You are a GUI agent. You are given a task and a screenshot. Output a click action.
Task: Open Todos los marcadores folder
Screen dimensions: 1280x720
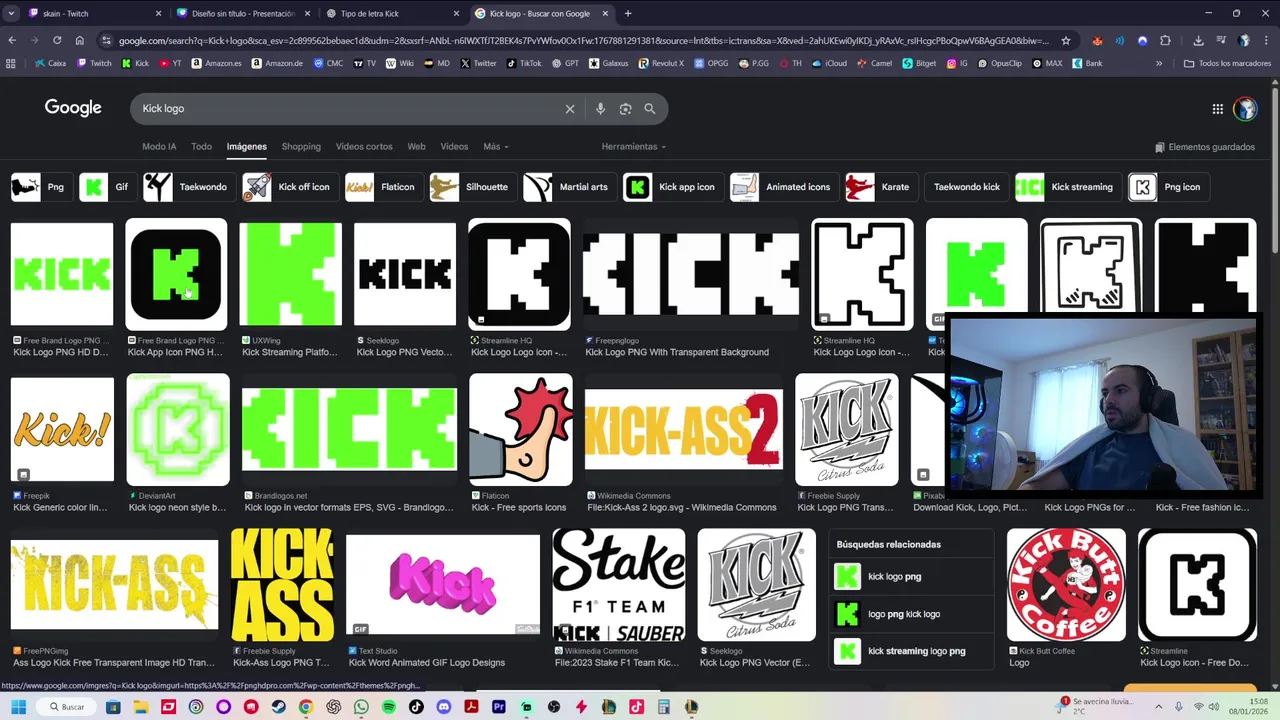[1226, 63]
